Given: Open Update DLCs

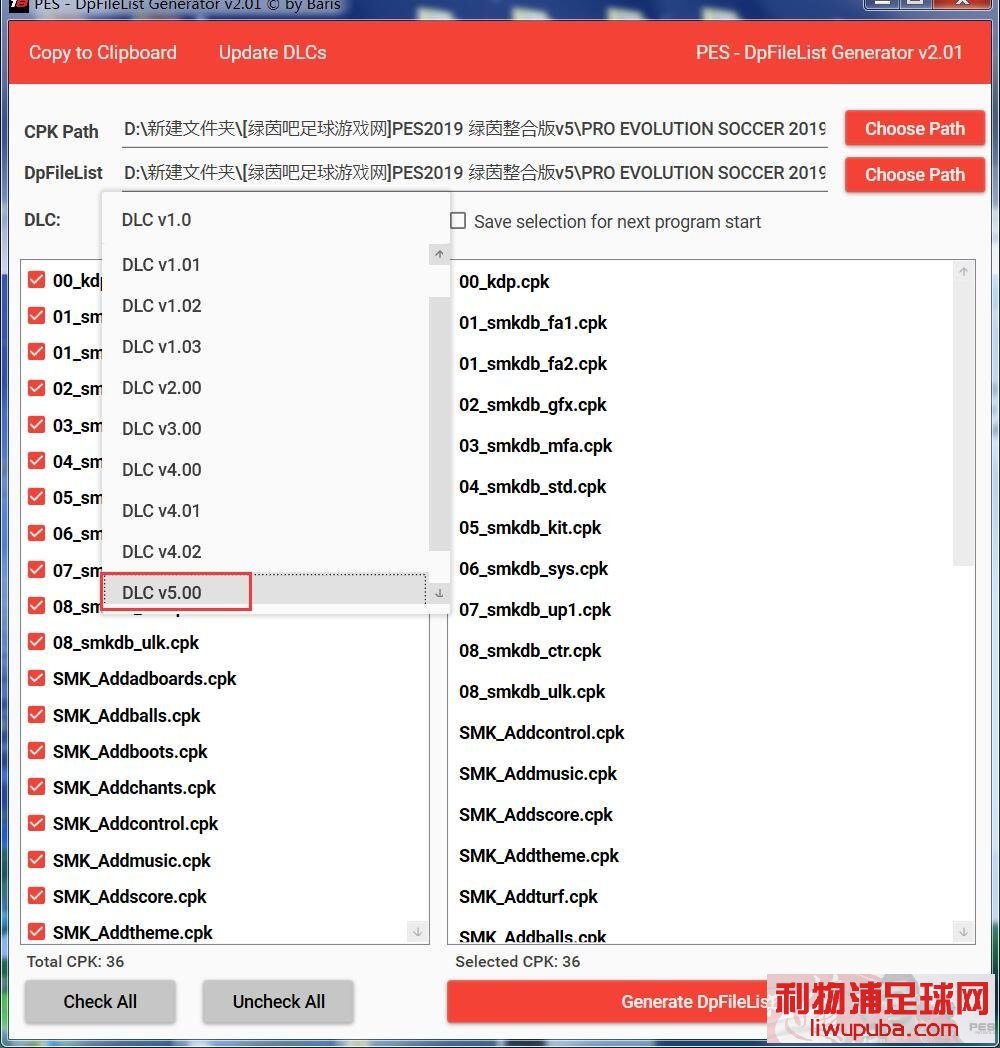Looking at the screenshot, I should [x=273, y=52].
